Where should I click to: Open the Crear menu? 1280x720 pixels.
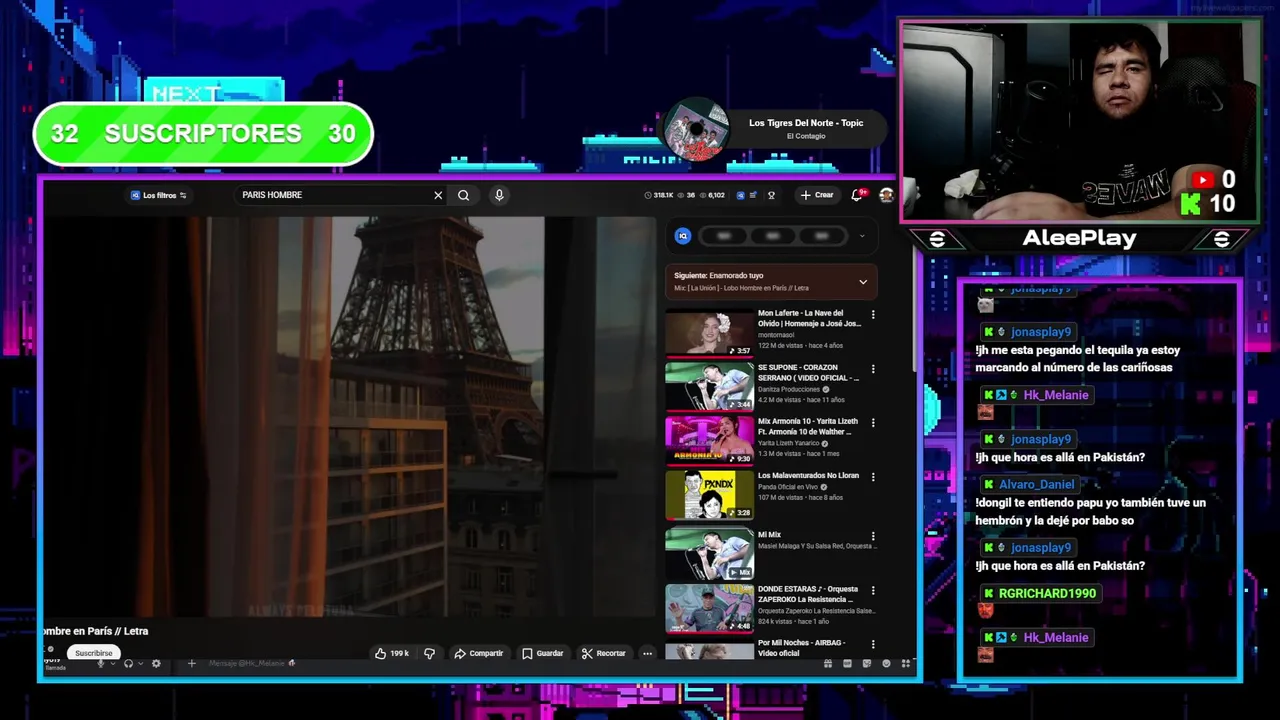817,195
